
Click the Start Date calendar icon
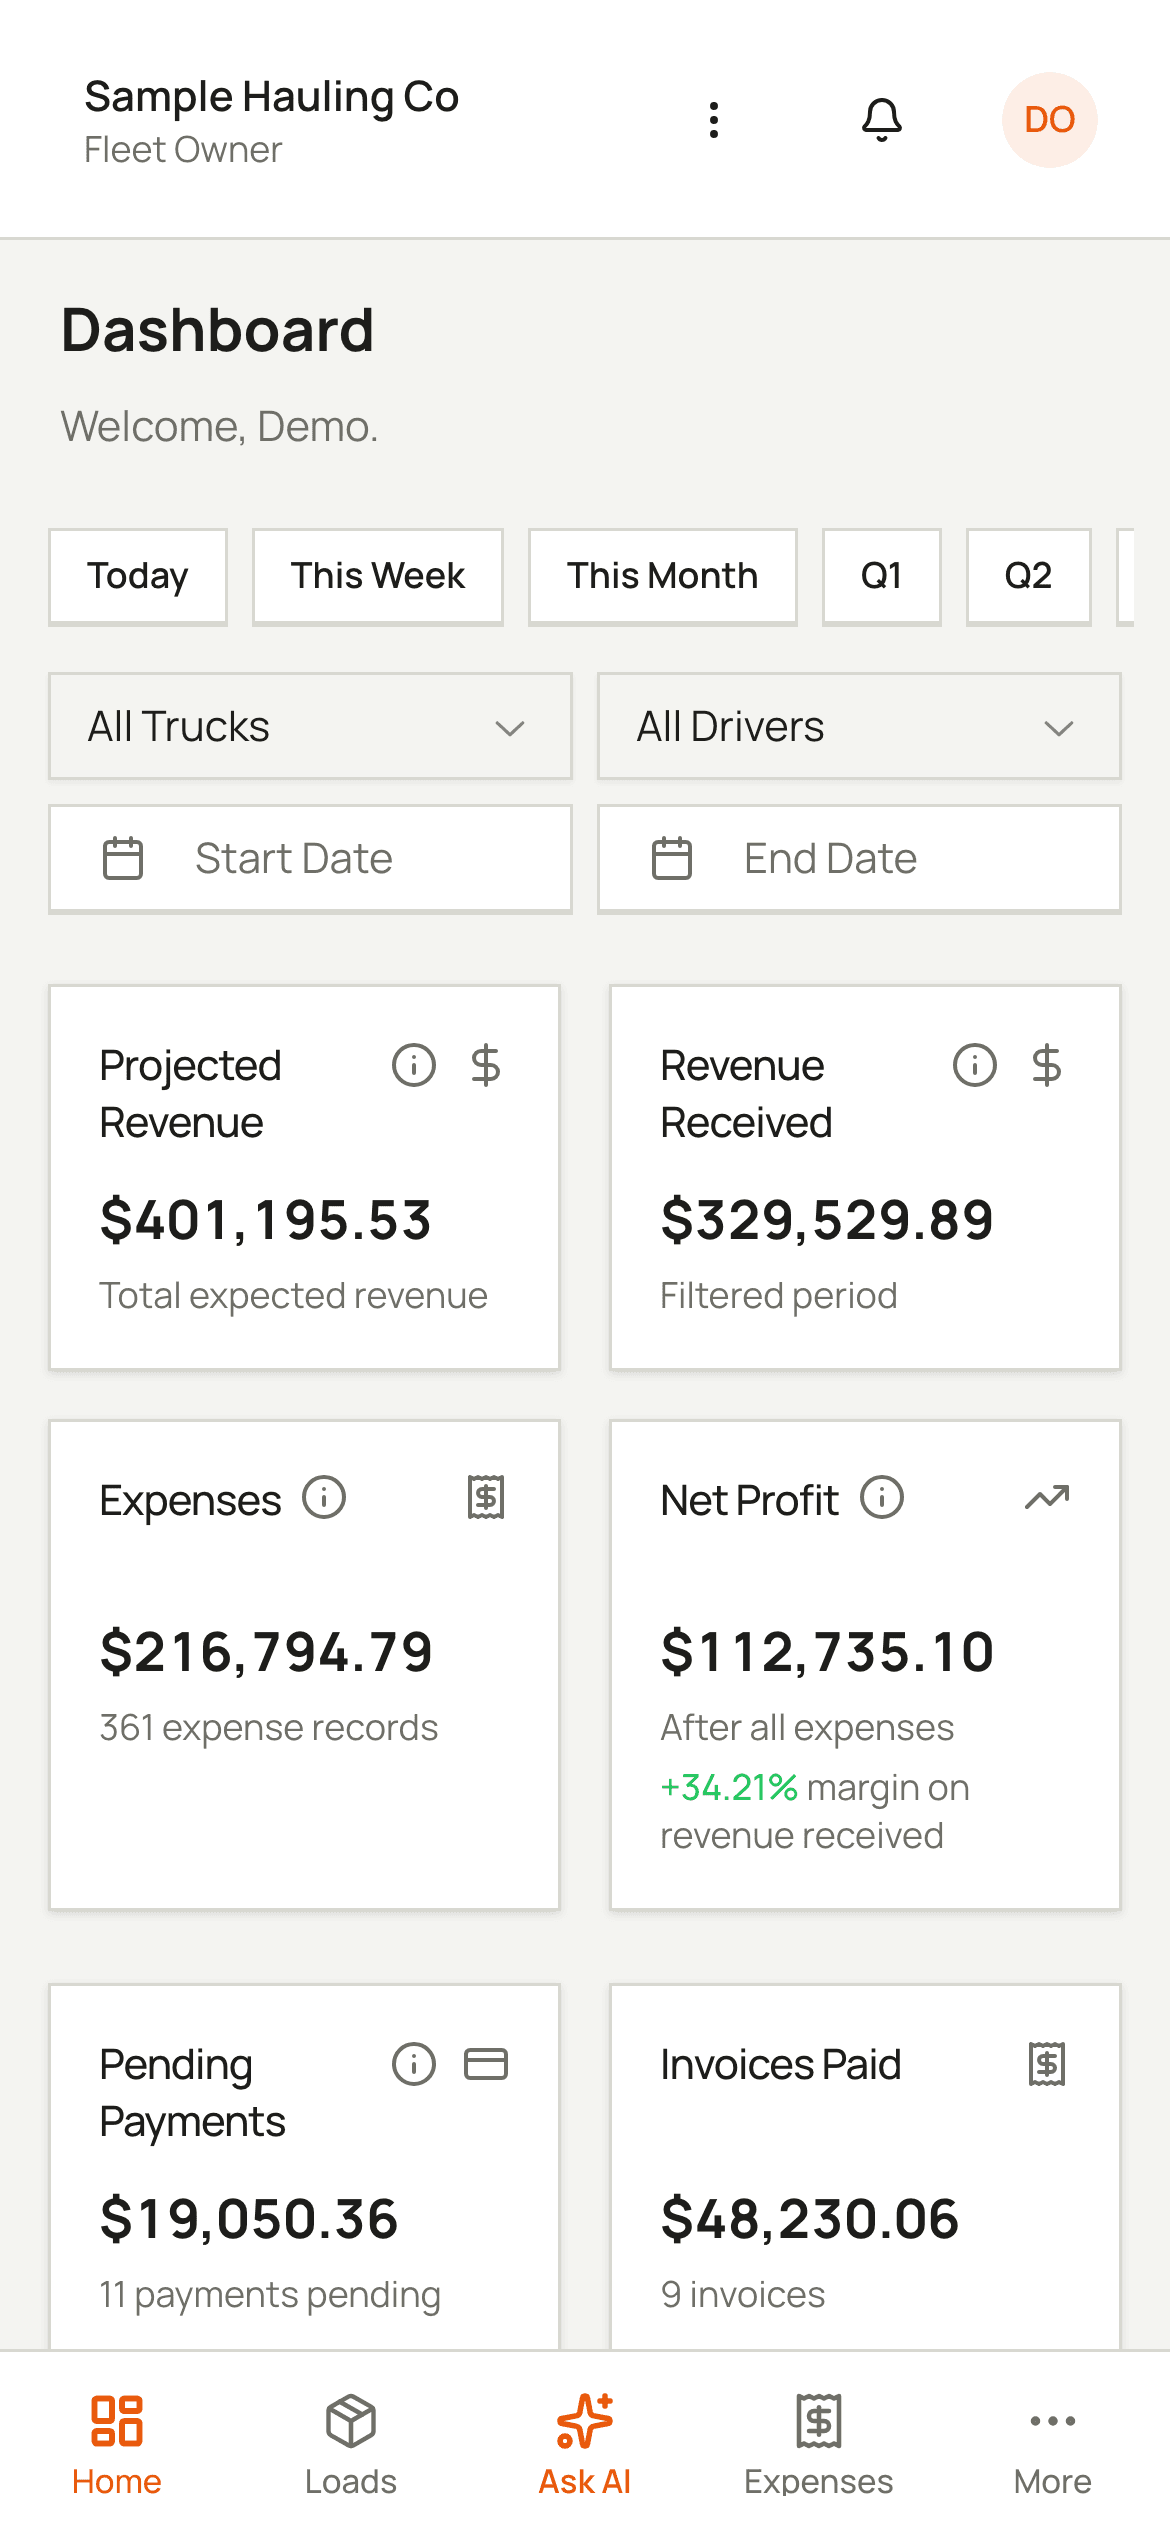(x=123, y=859)
